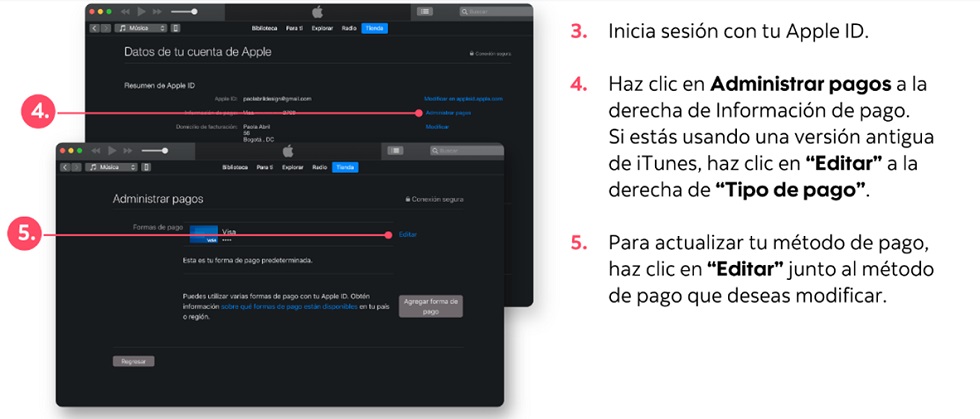Click the 'Administrar pagos' page heading
980x419 pixels.
[158, 199]
